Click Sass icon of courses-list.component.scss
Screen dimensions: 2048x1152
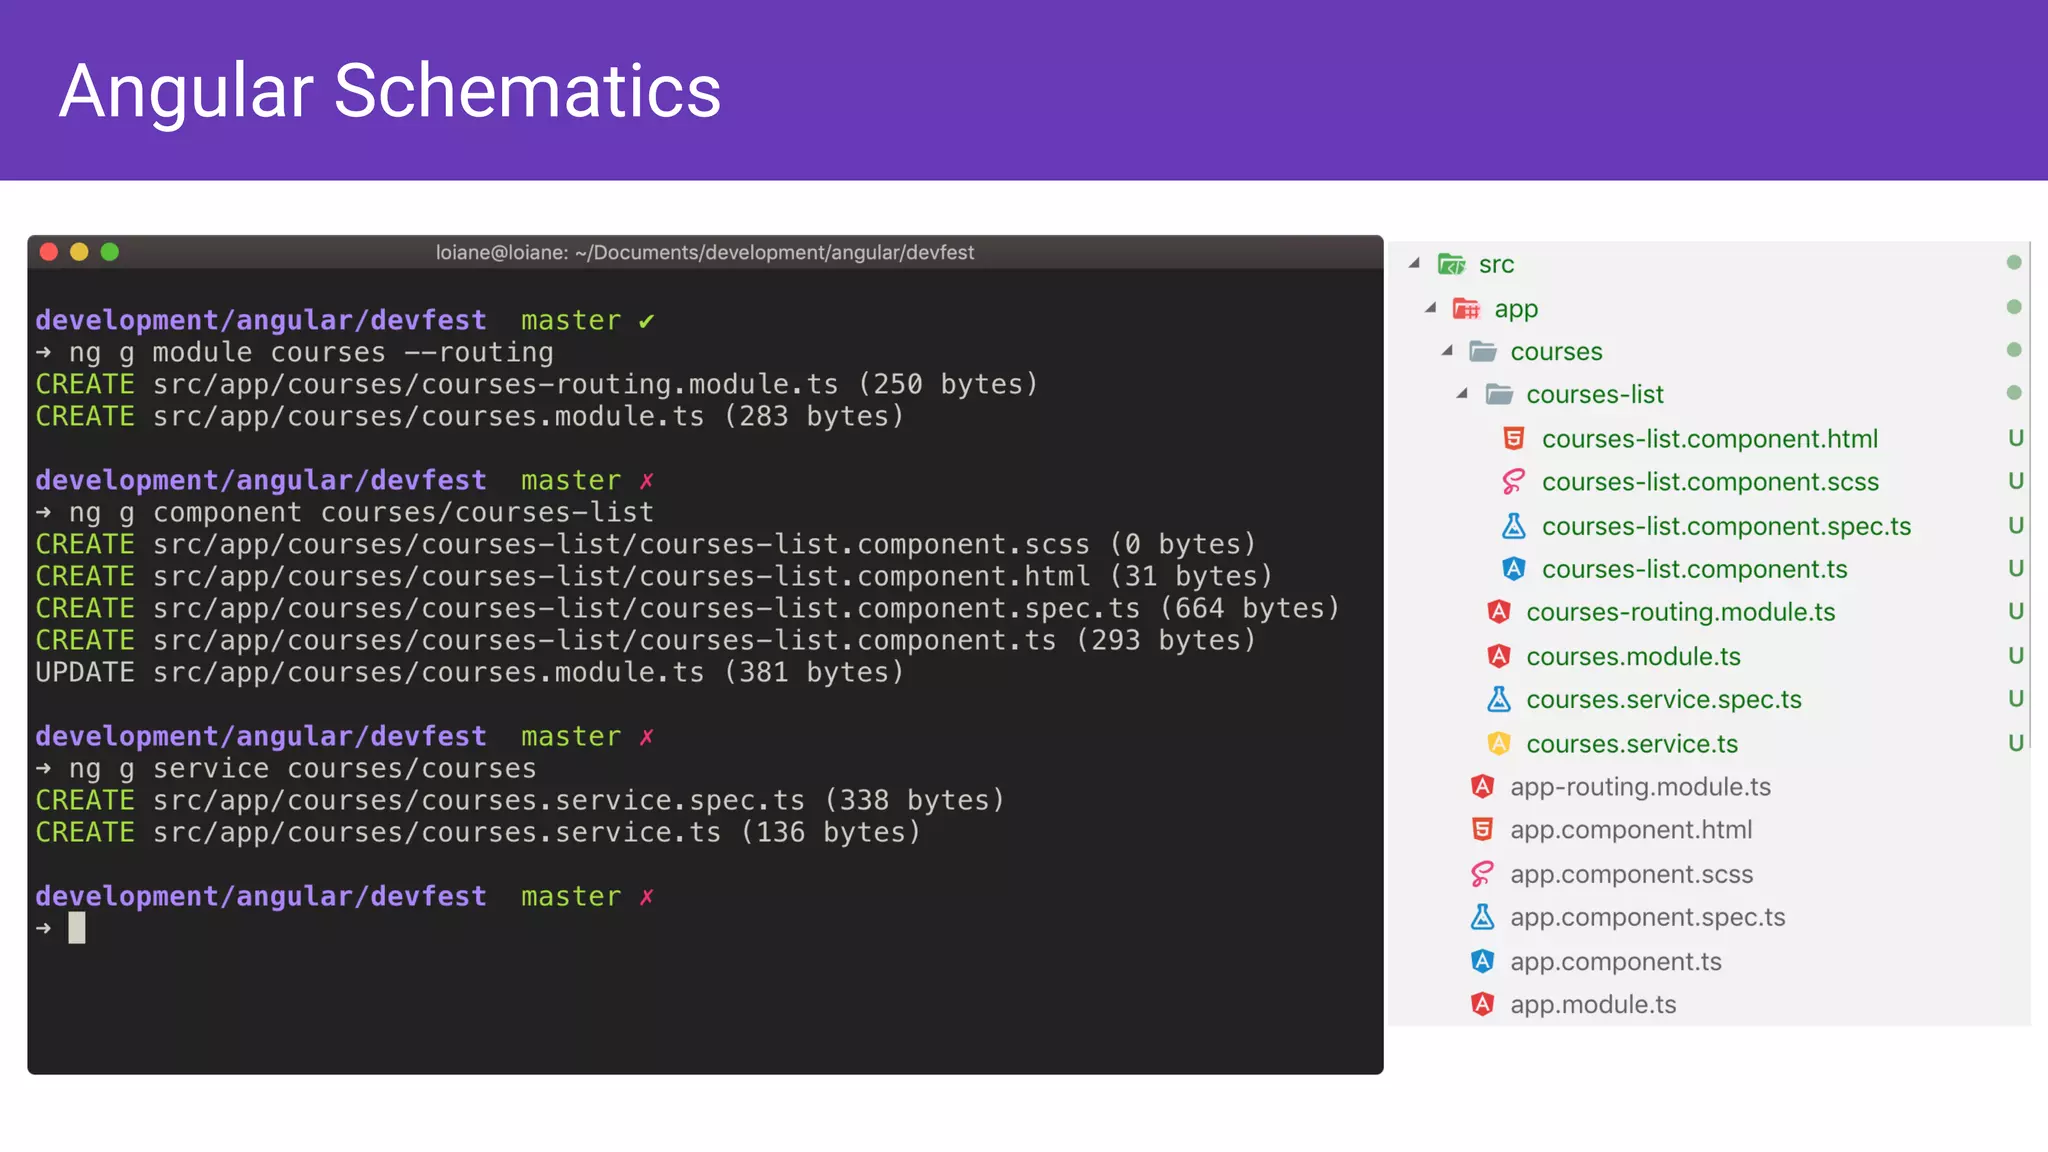click(1514, 482)
